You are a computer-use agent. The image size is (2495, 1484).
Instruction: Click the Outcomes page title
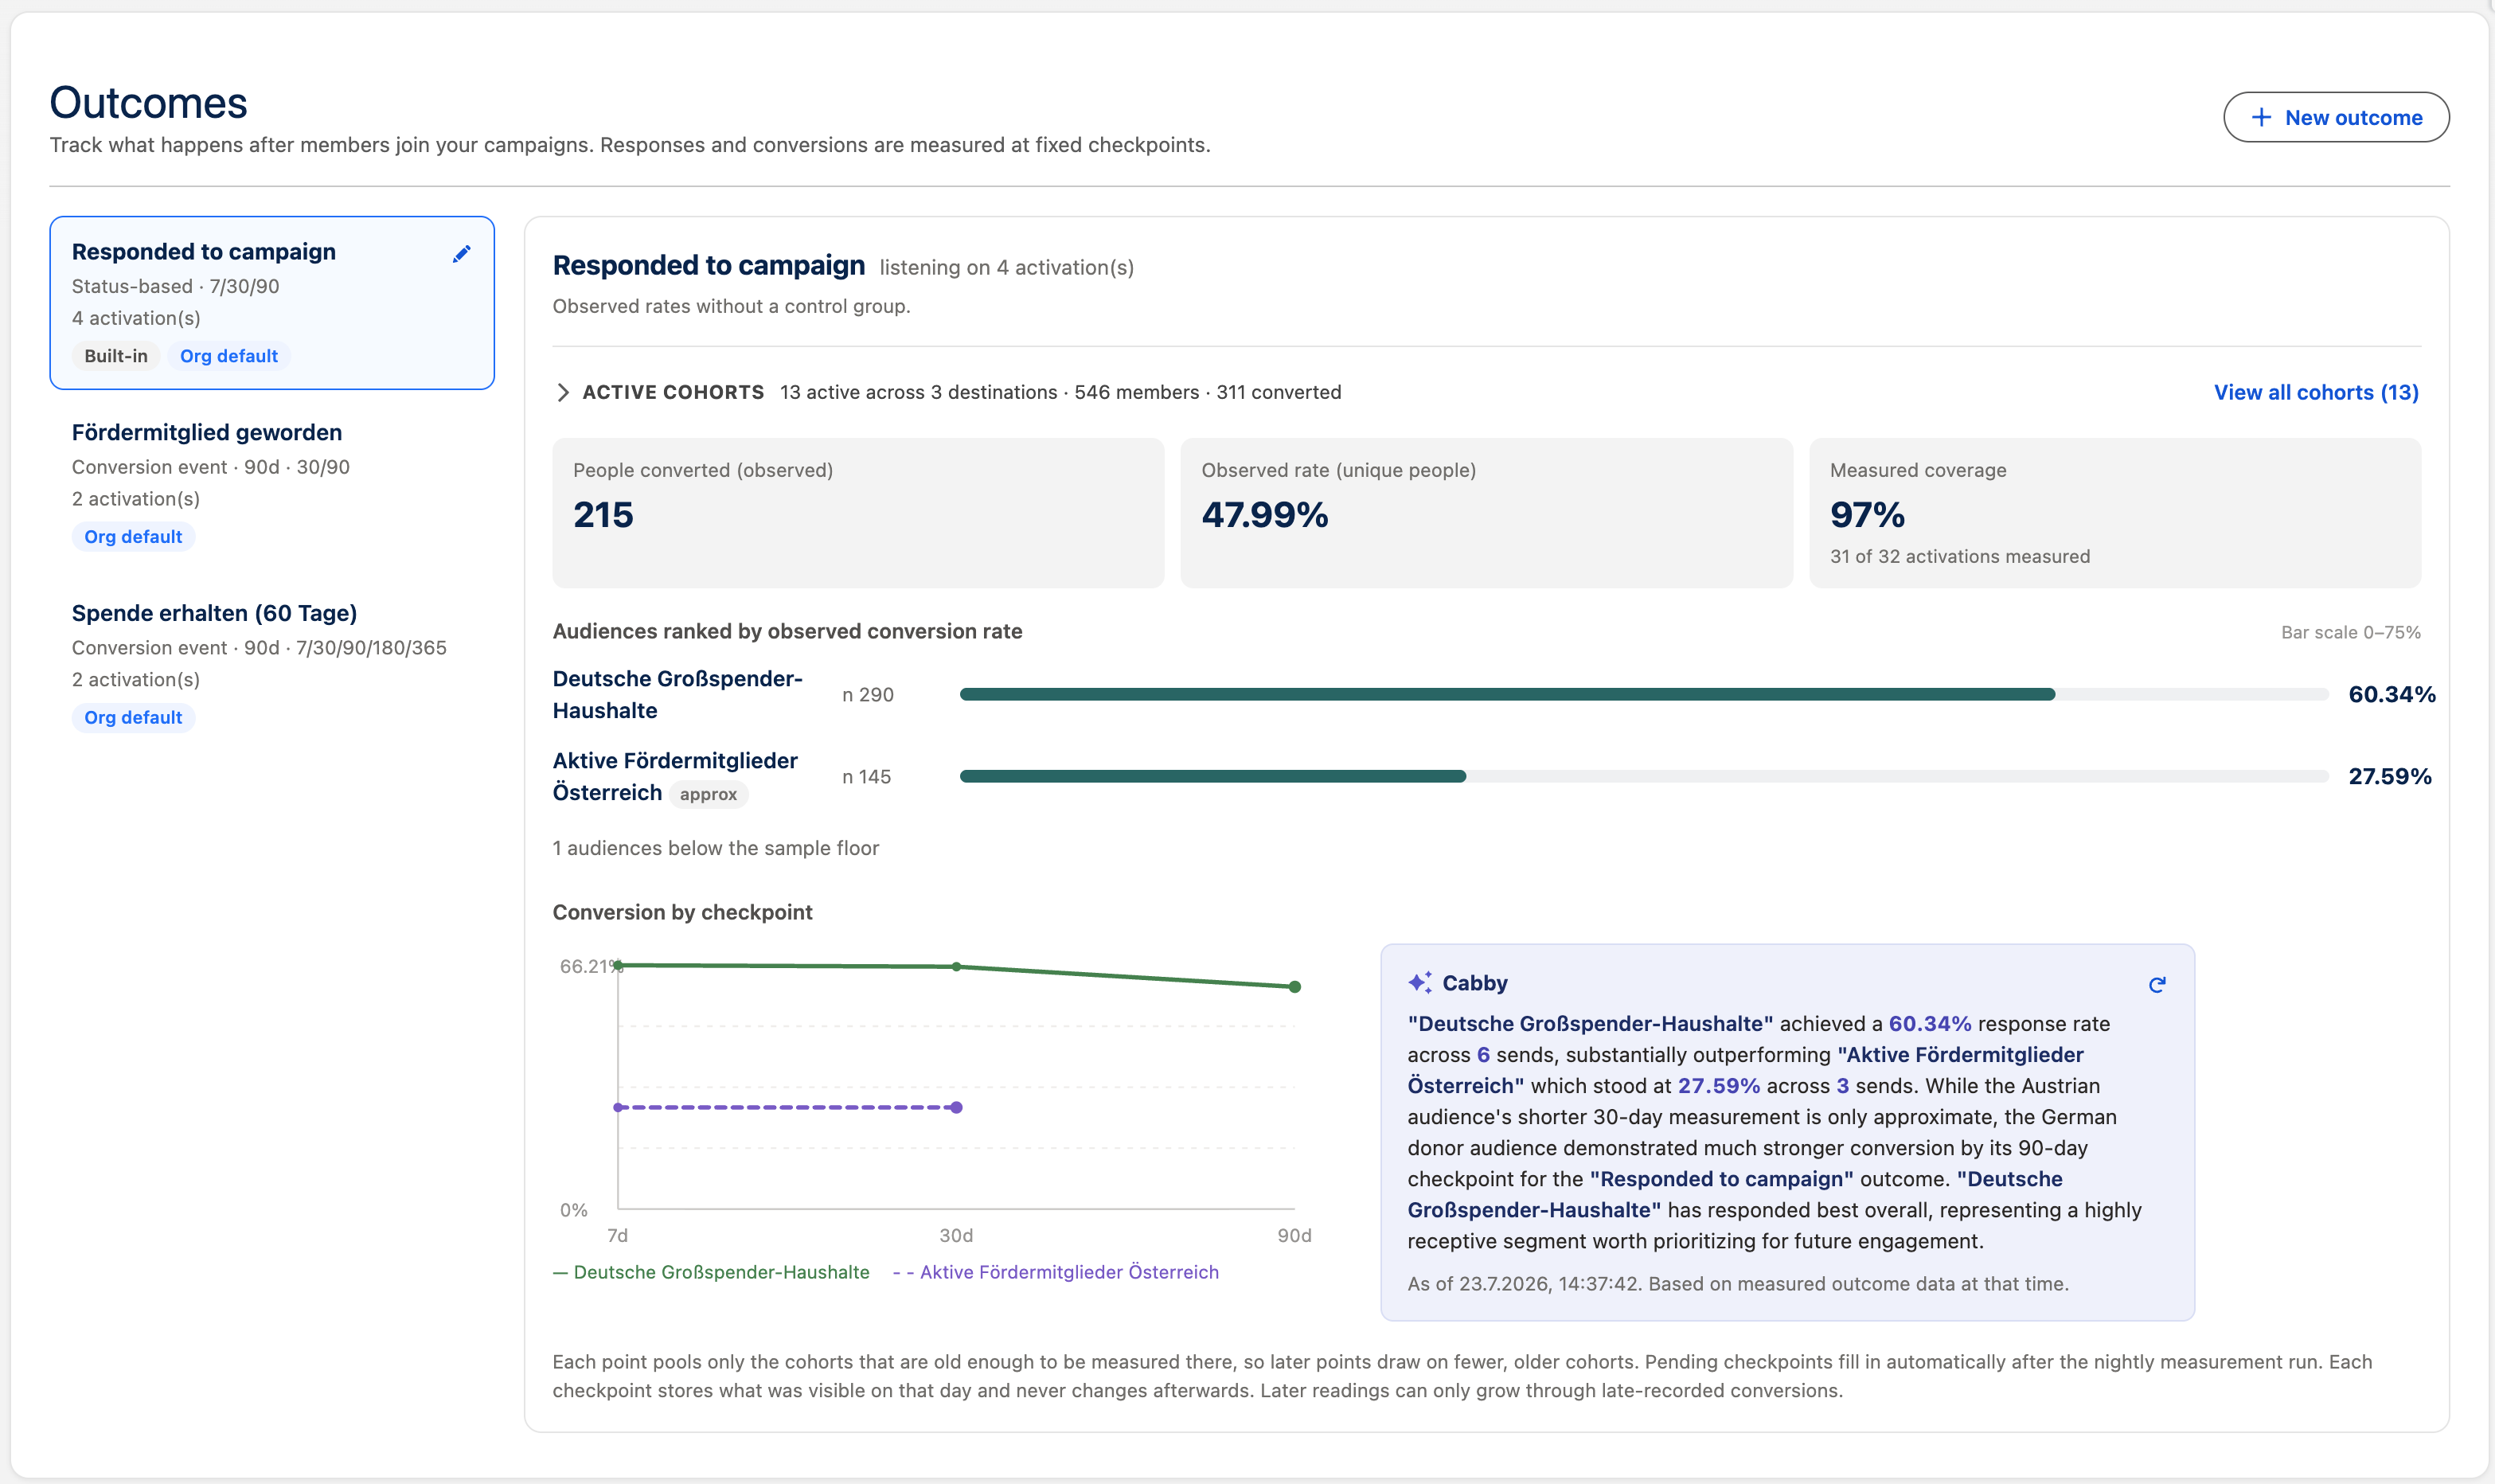(149, 103)
